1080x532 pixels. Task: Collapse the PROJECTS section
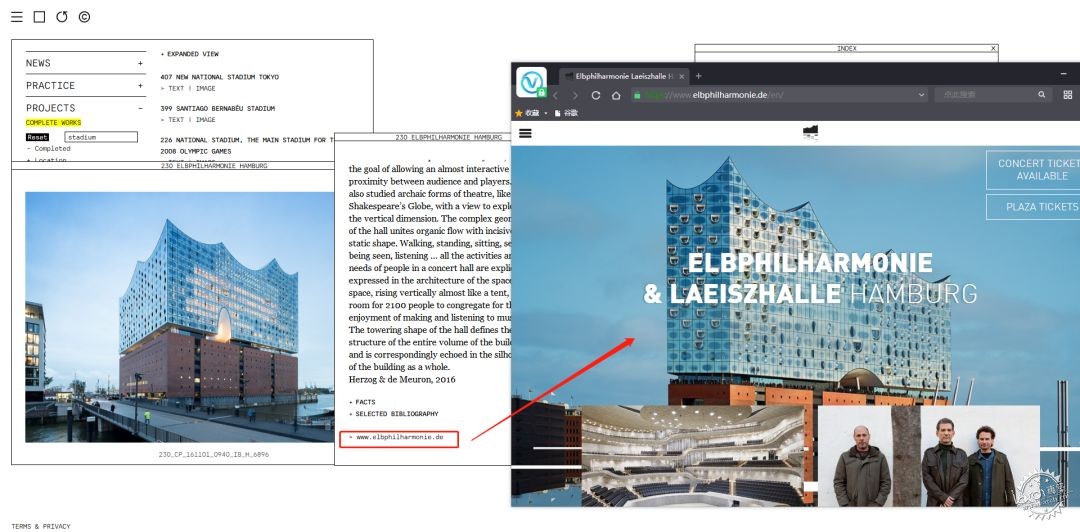click(x=141, y=108)
